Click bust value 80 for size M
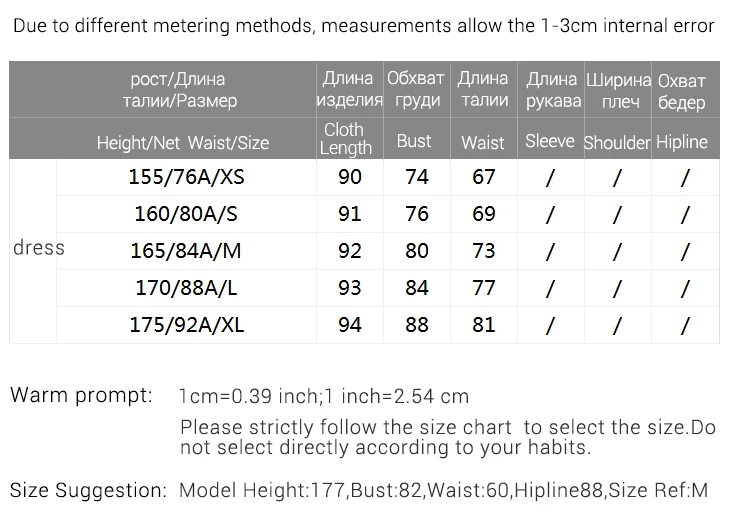730x531 pixels. [417, 251]
